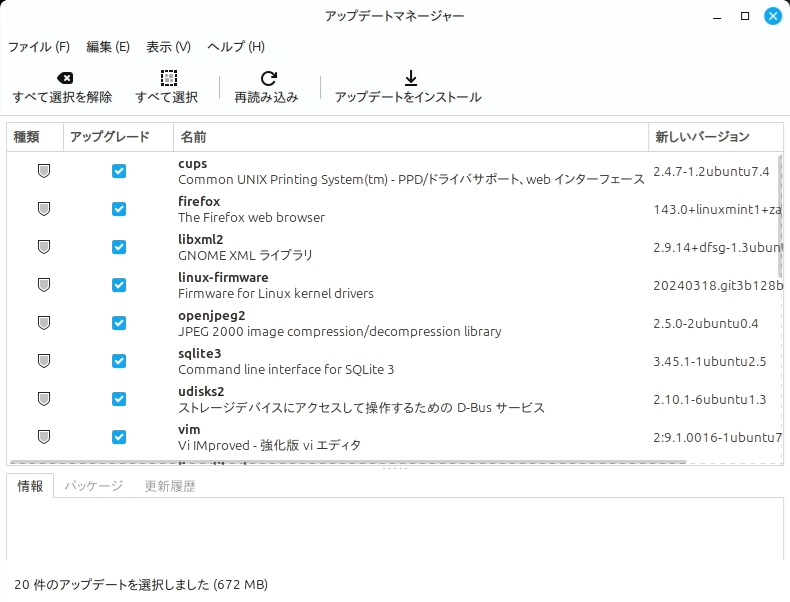This screenshot has height=602, width=790.
Task: Click the shield type icon for linux-firmware
Action: coord(43,285)
